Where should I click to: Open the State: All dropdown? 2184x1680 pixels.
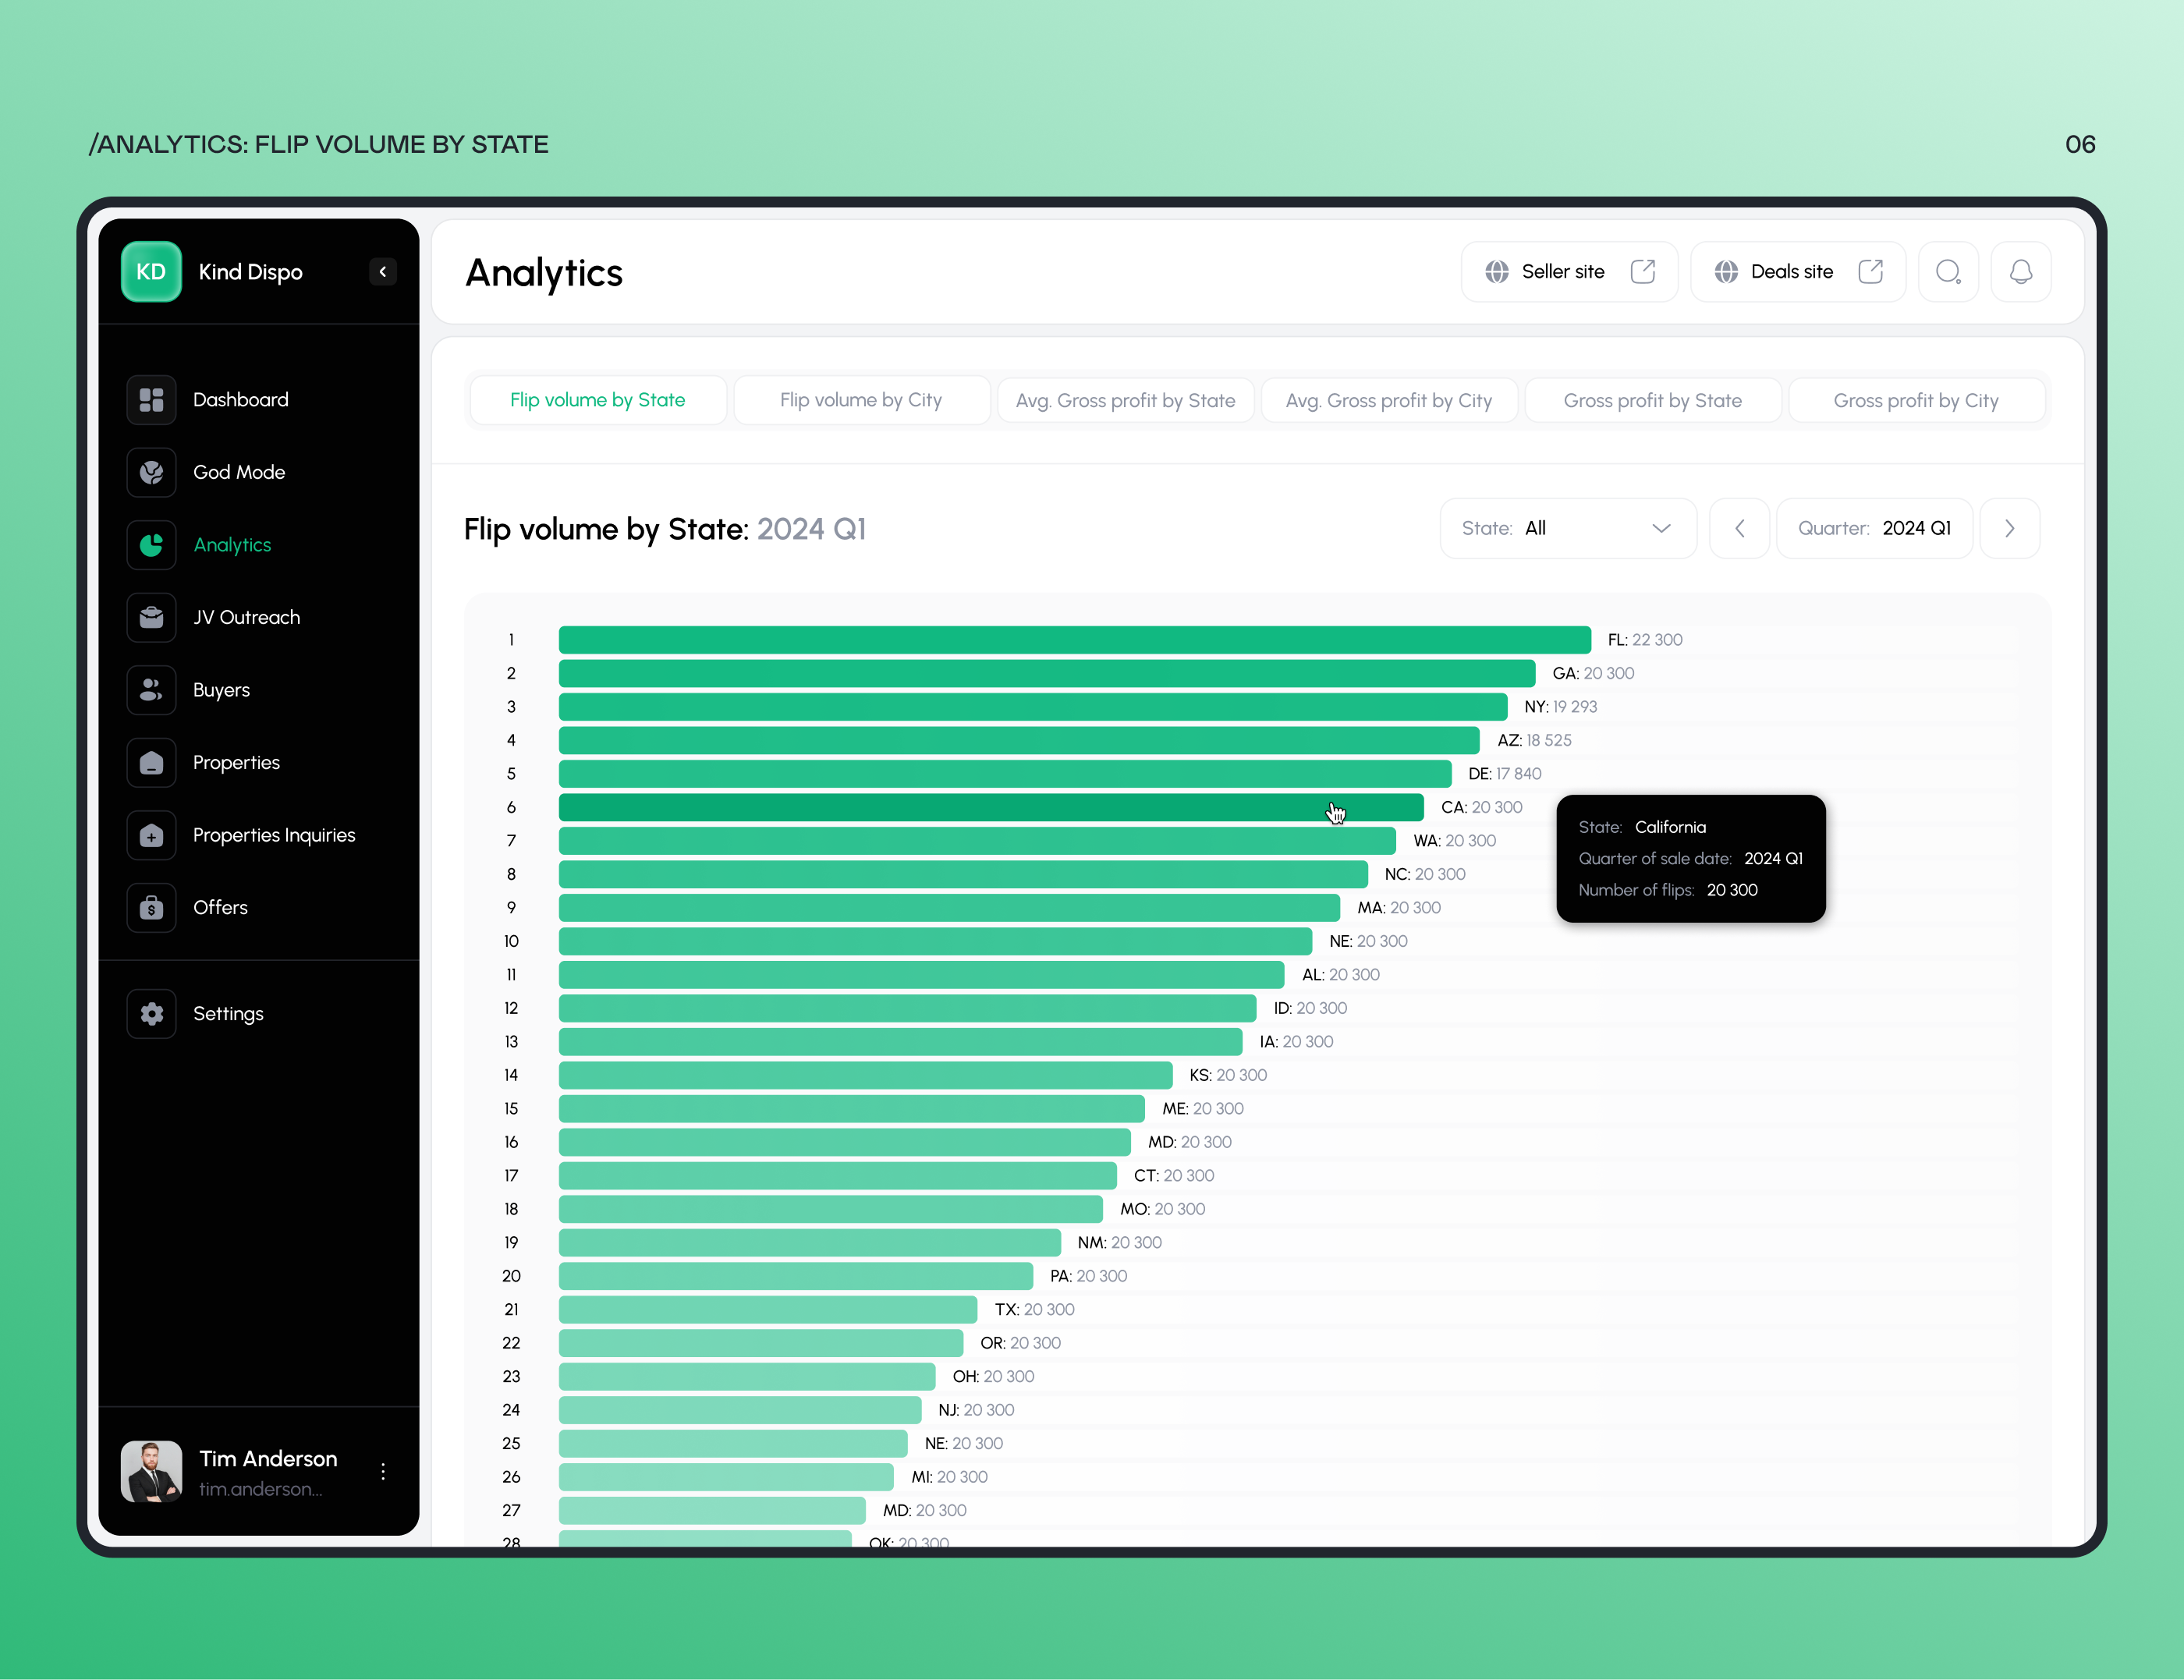pyautogui.click(x=1566, y=528)
